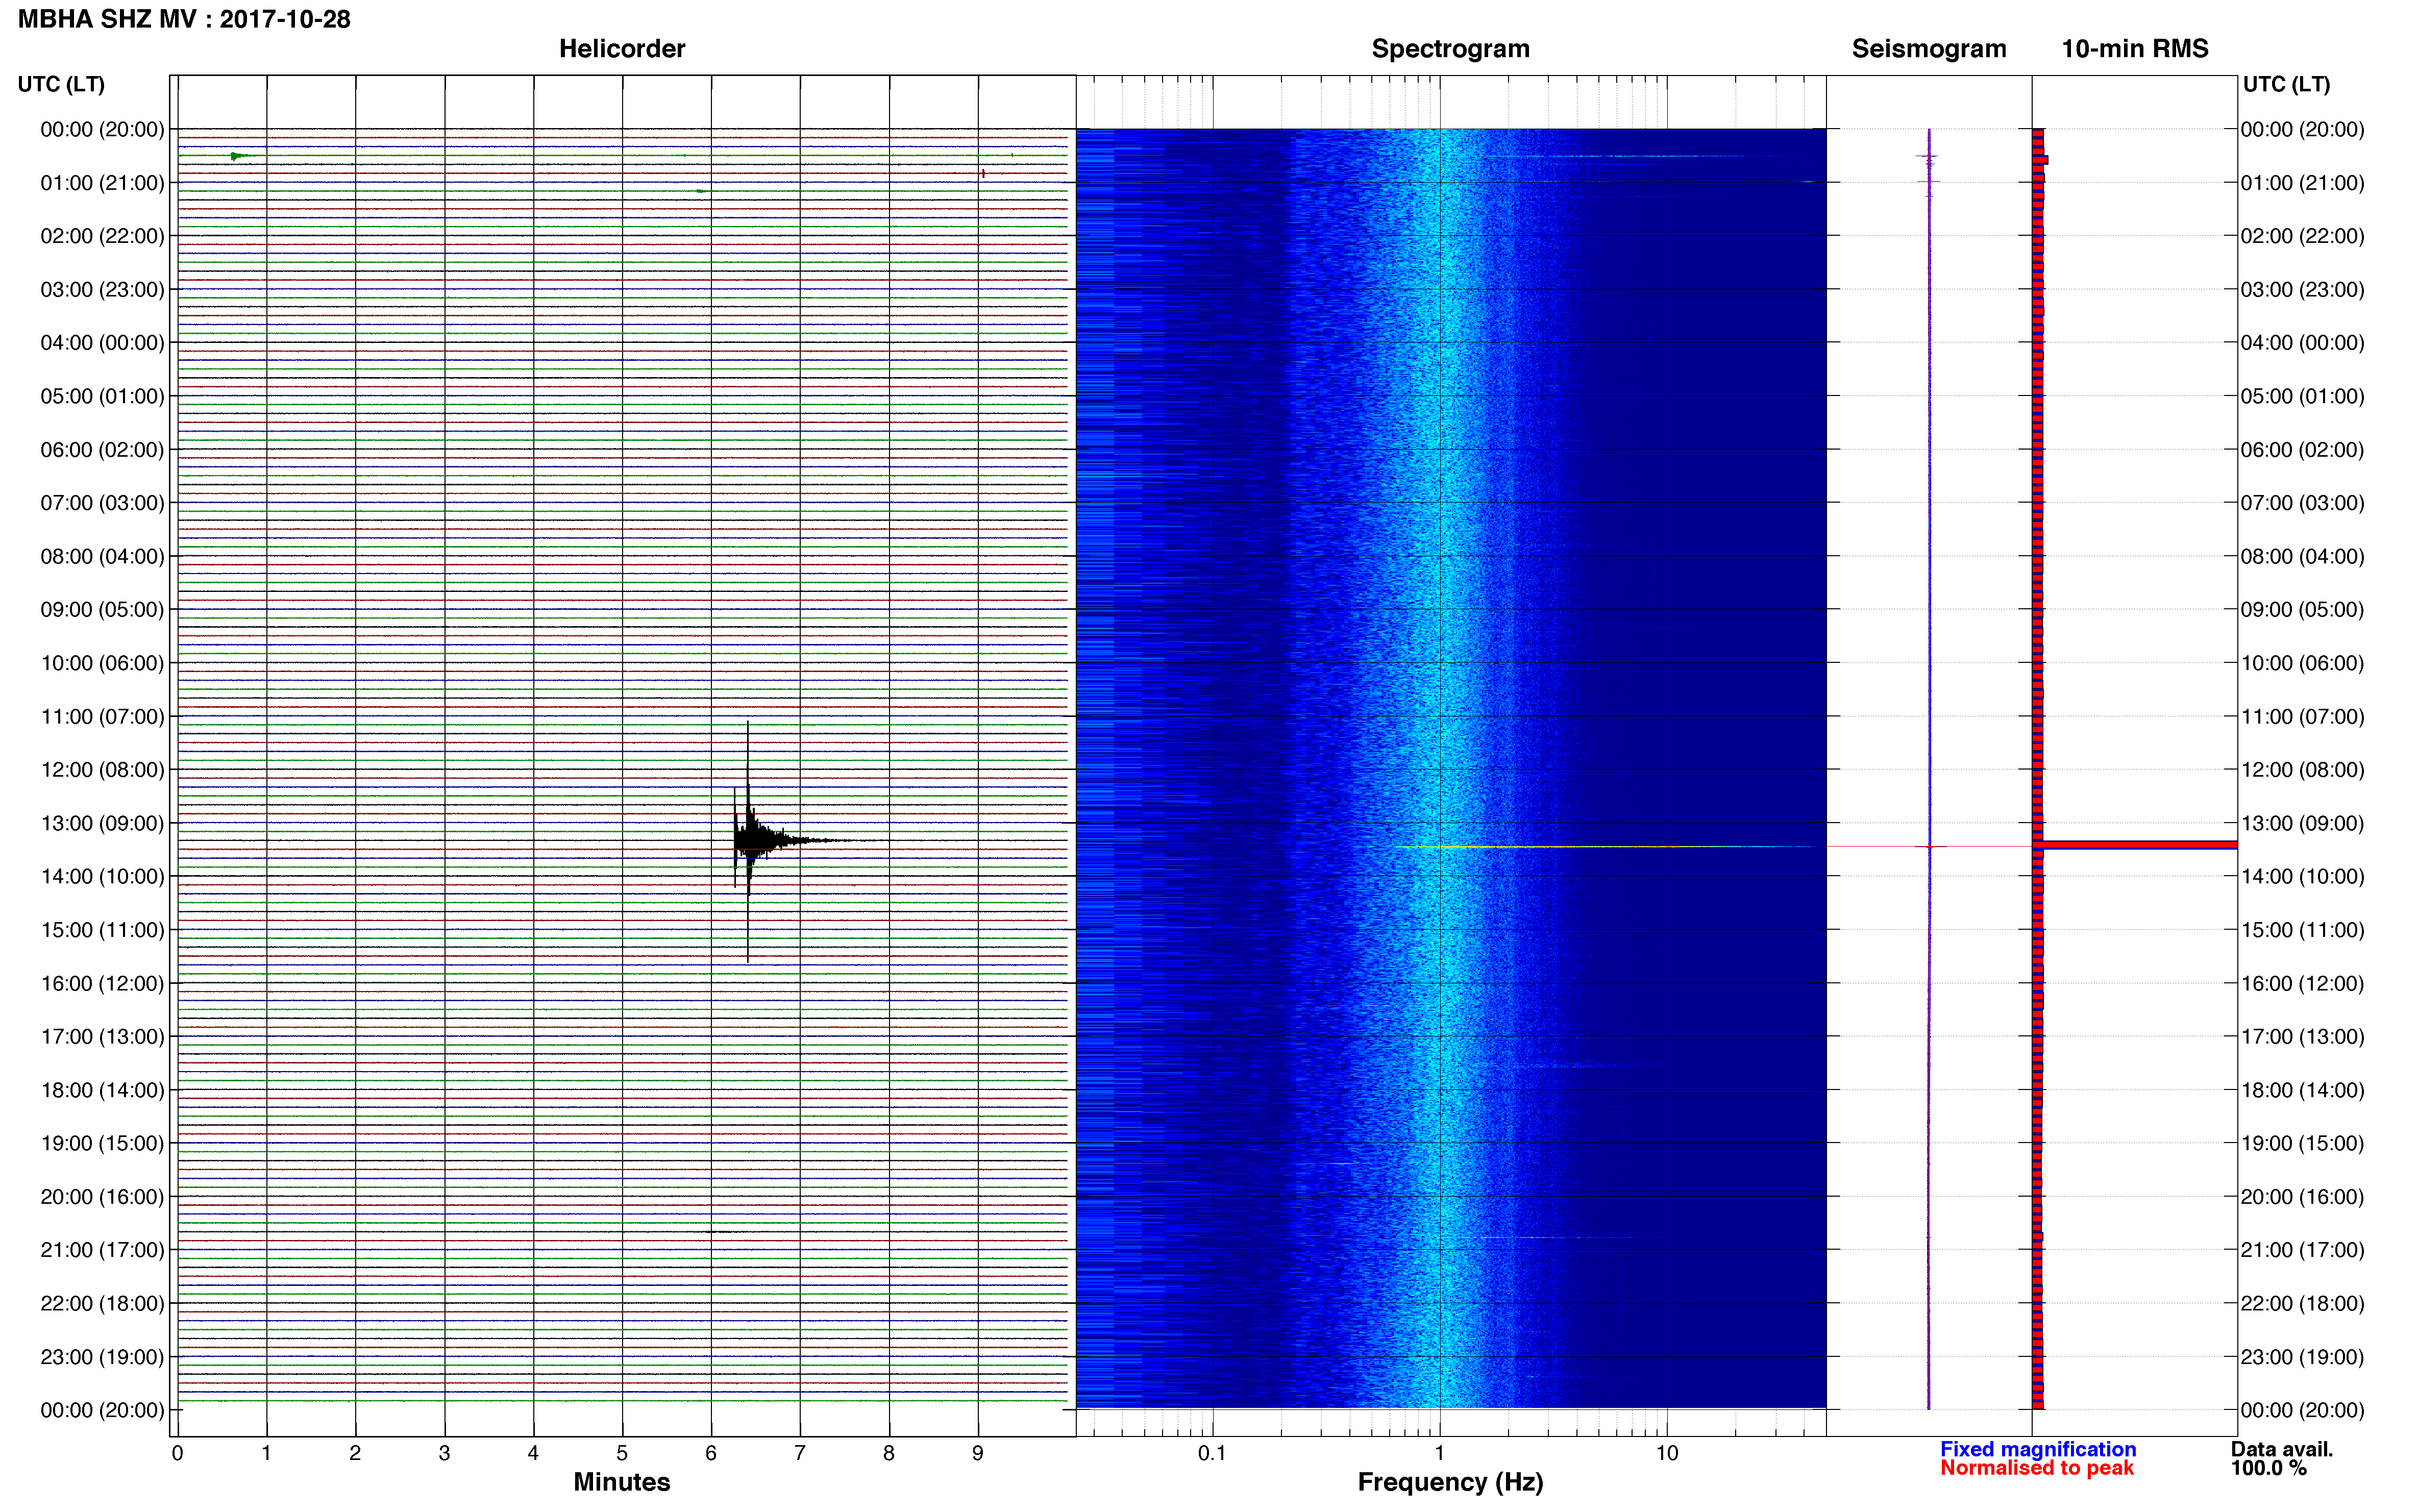Click the '100.0 %' data availability value

pos(2269,1468)
